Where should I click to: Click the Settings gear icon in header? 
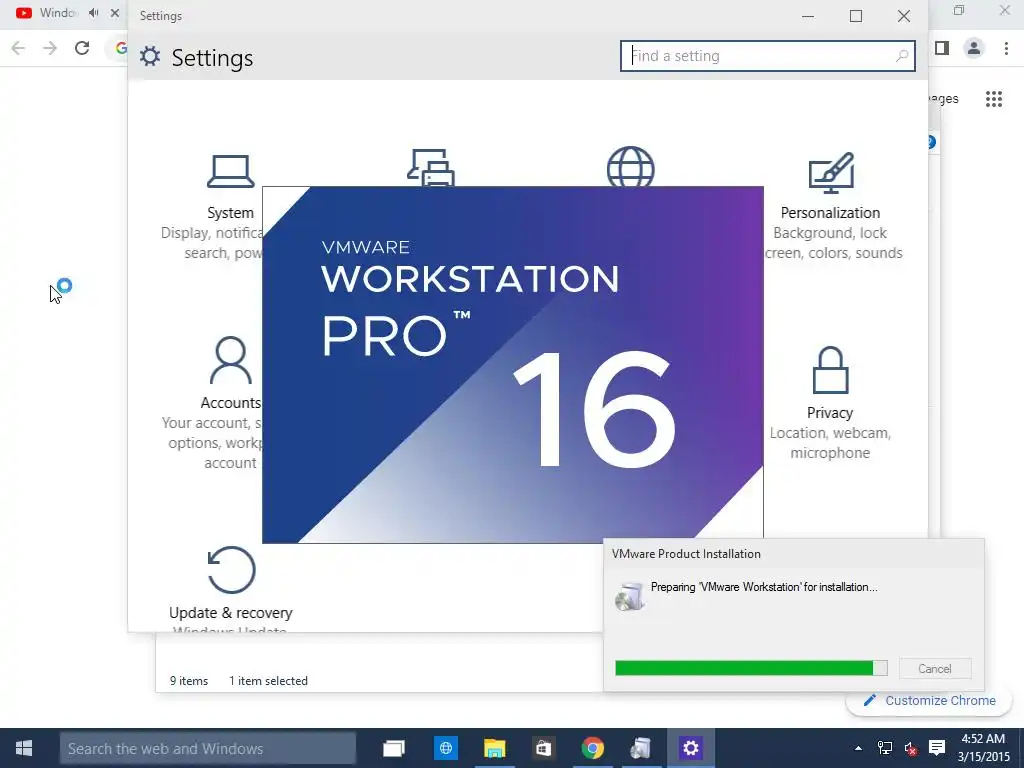(x=150, y=57)
